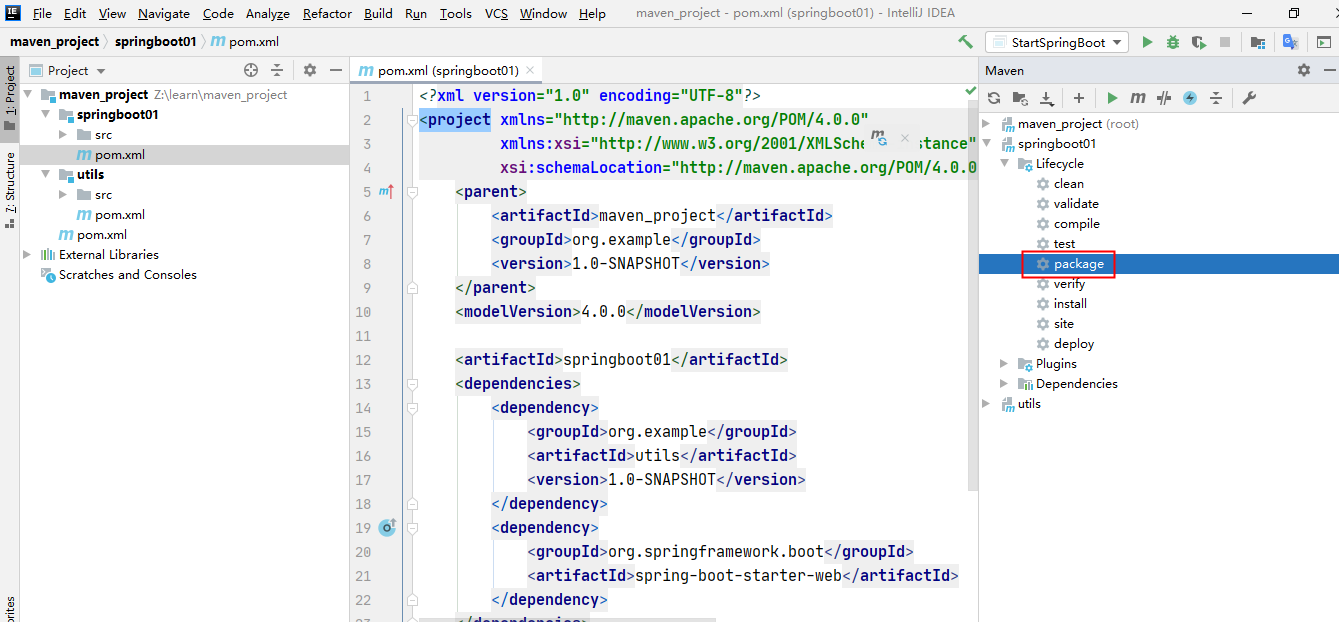Collapse all in the Project panel
The height and width of the screenshot is (622, 1339).
coord(277,70)
